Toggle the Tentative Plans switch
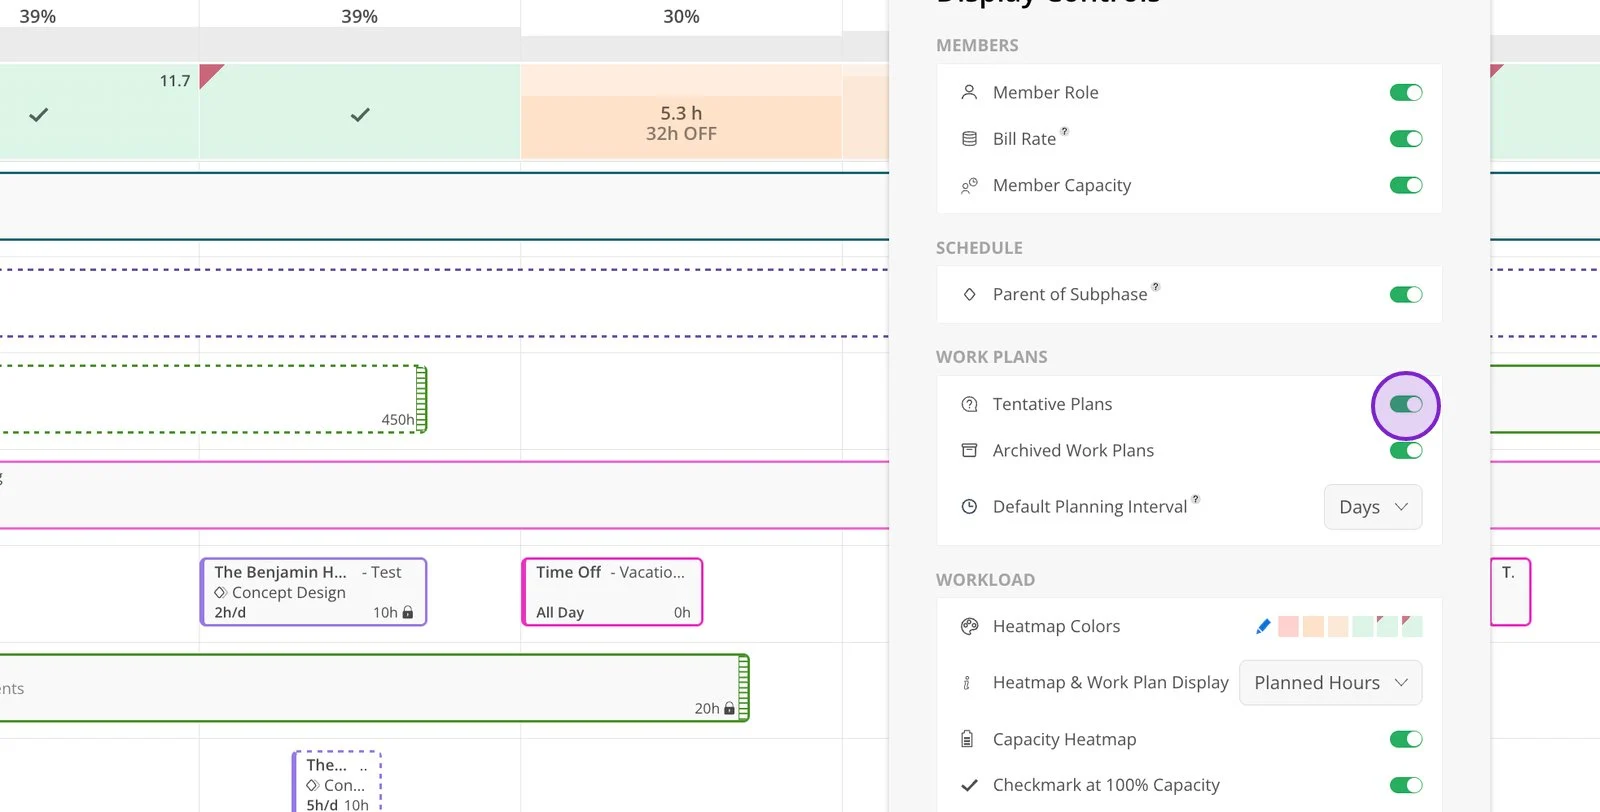Viewport: 1600px width, 812px height. [x=1406, y=404]
